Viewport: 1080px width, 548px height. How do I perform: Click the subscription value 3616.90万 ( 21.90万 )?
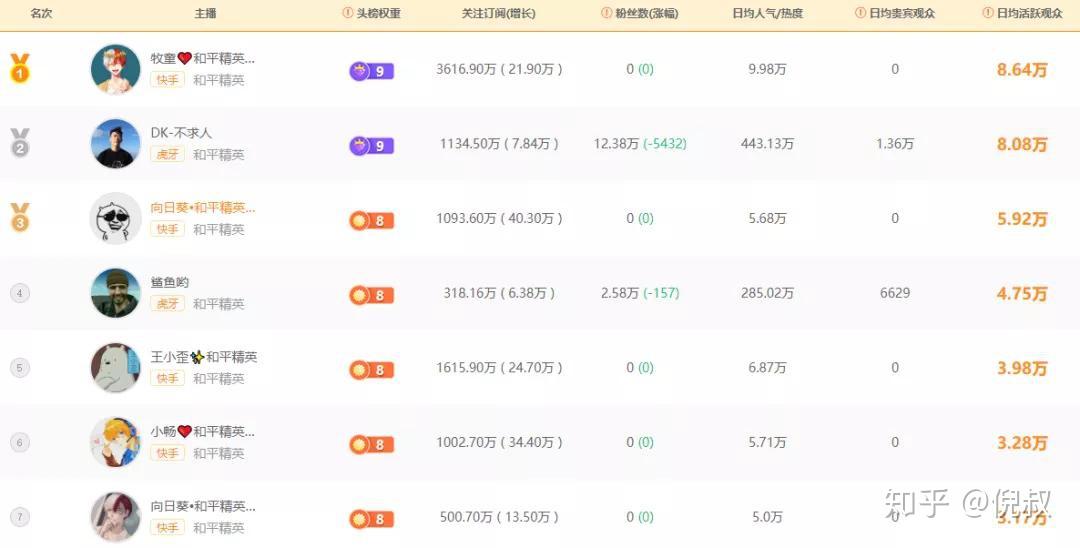(x=499, y=69)
